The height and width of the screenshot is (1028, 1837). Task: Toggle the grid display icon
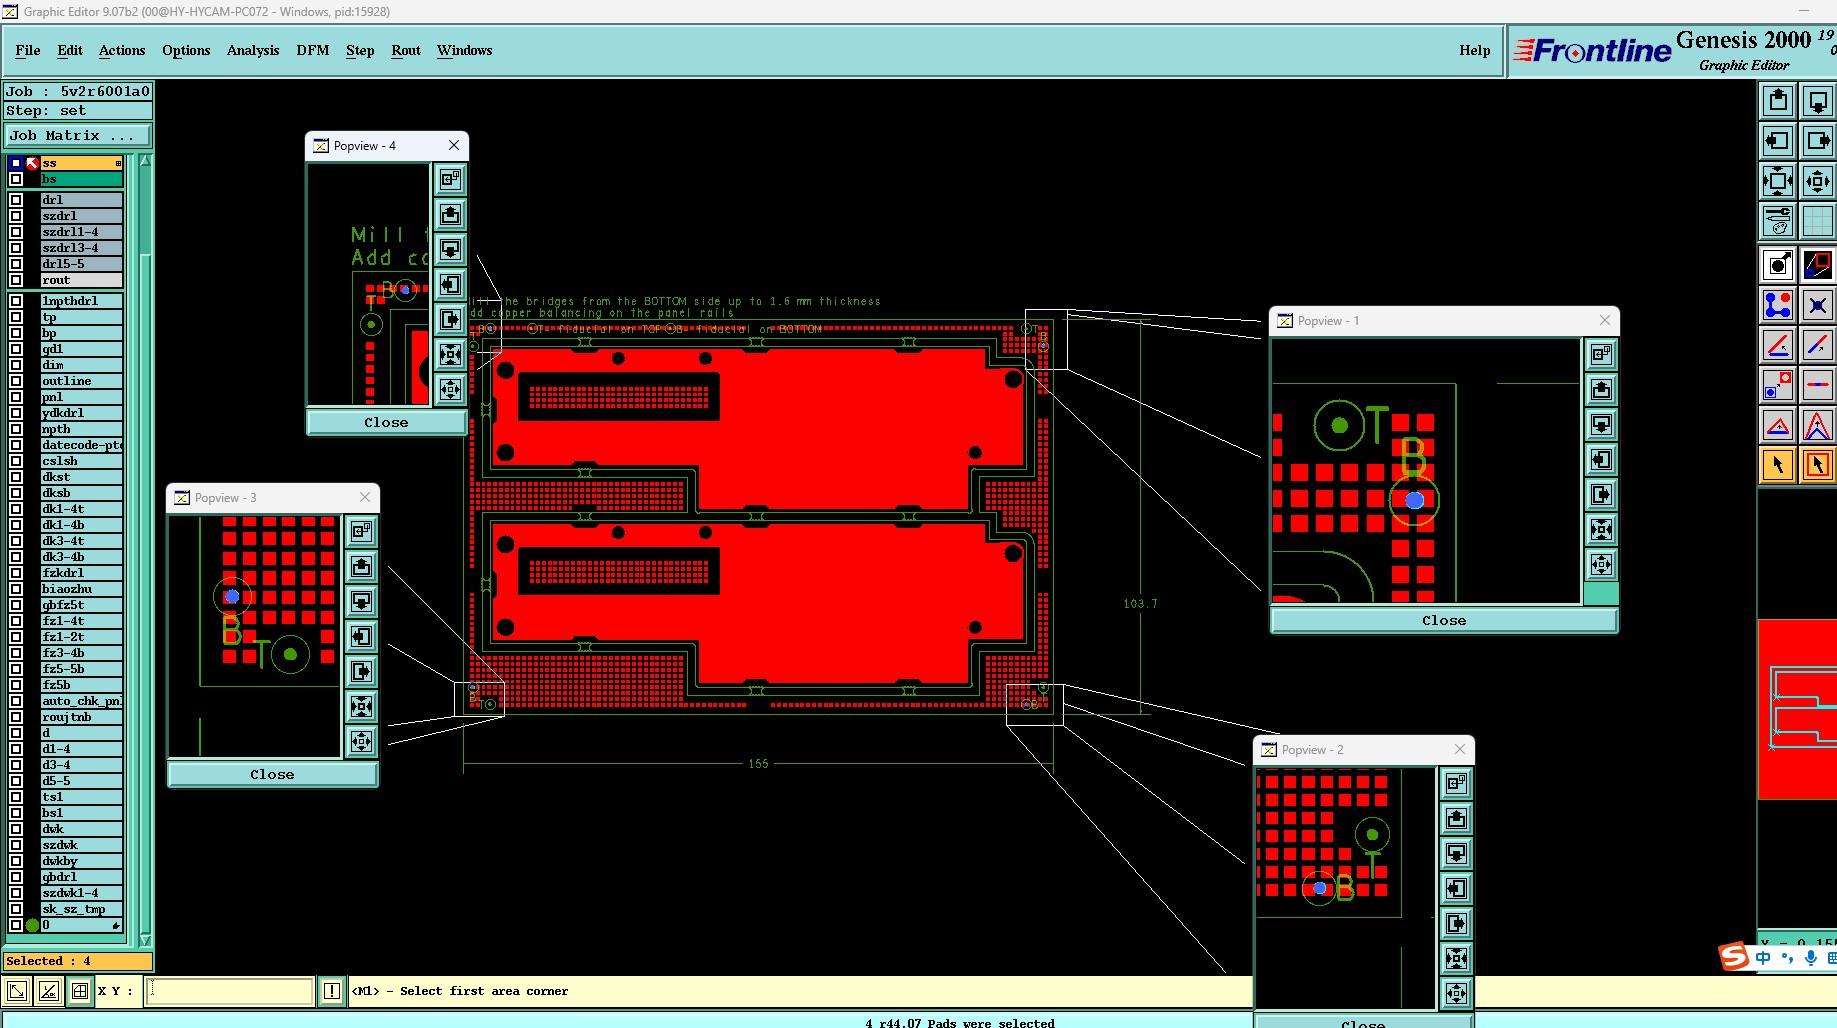1817,221
